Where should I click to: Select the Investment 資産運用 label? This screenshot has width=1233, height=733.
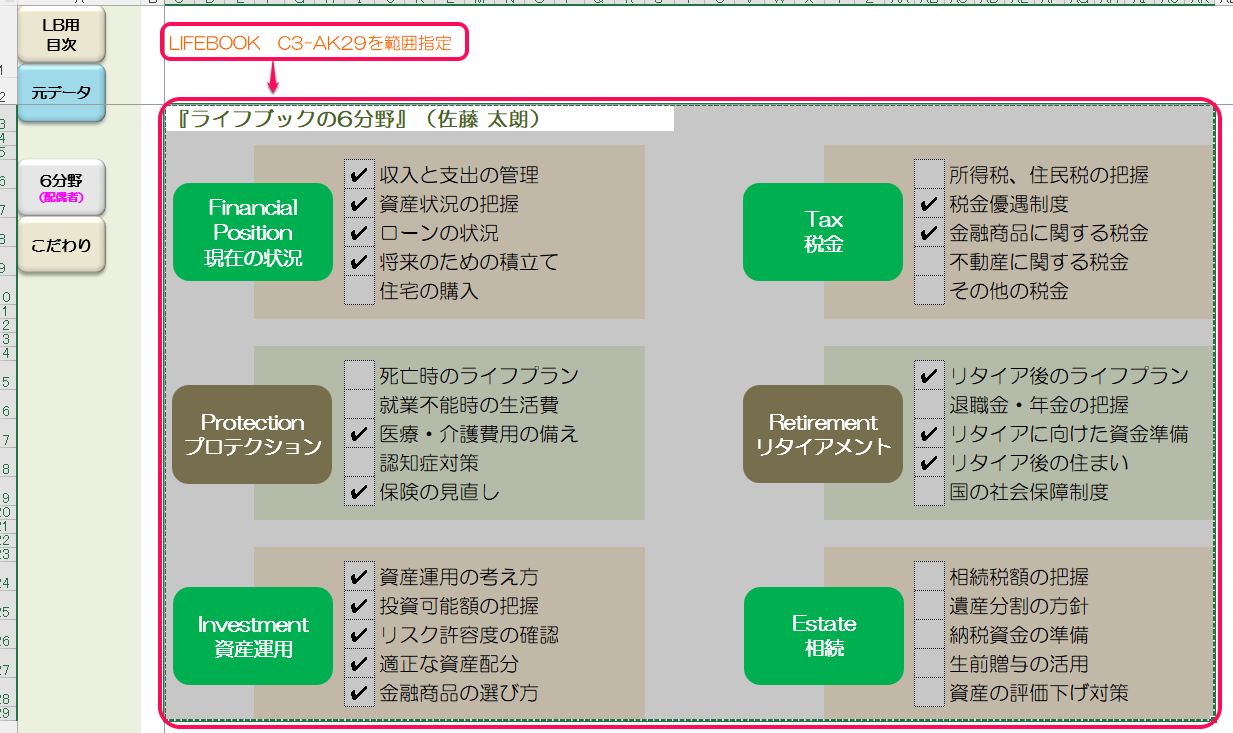click(253, 636)
